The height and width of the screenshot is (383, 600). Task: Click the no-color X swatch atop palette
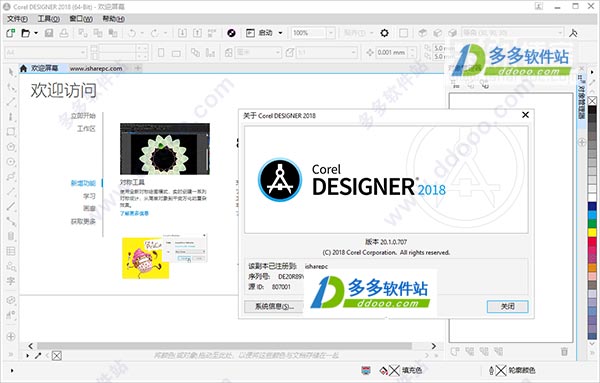click(592, 101)
